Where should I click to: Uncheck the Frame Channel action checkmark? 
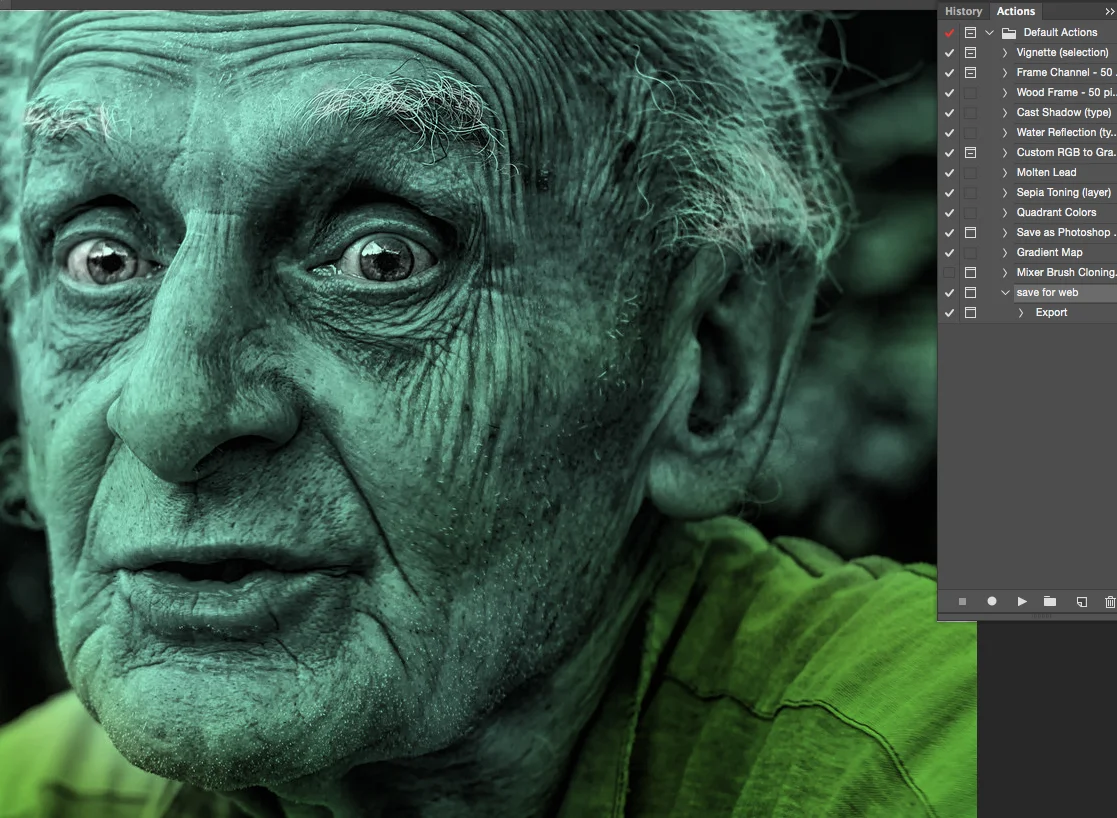[949, 73]
